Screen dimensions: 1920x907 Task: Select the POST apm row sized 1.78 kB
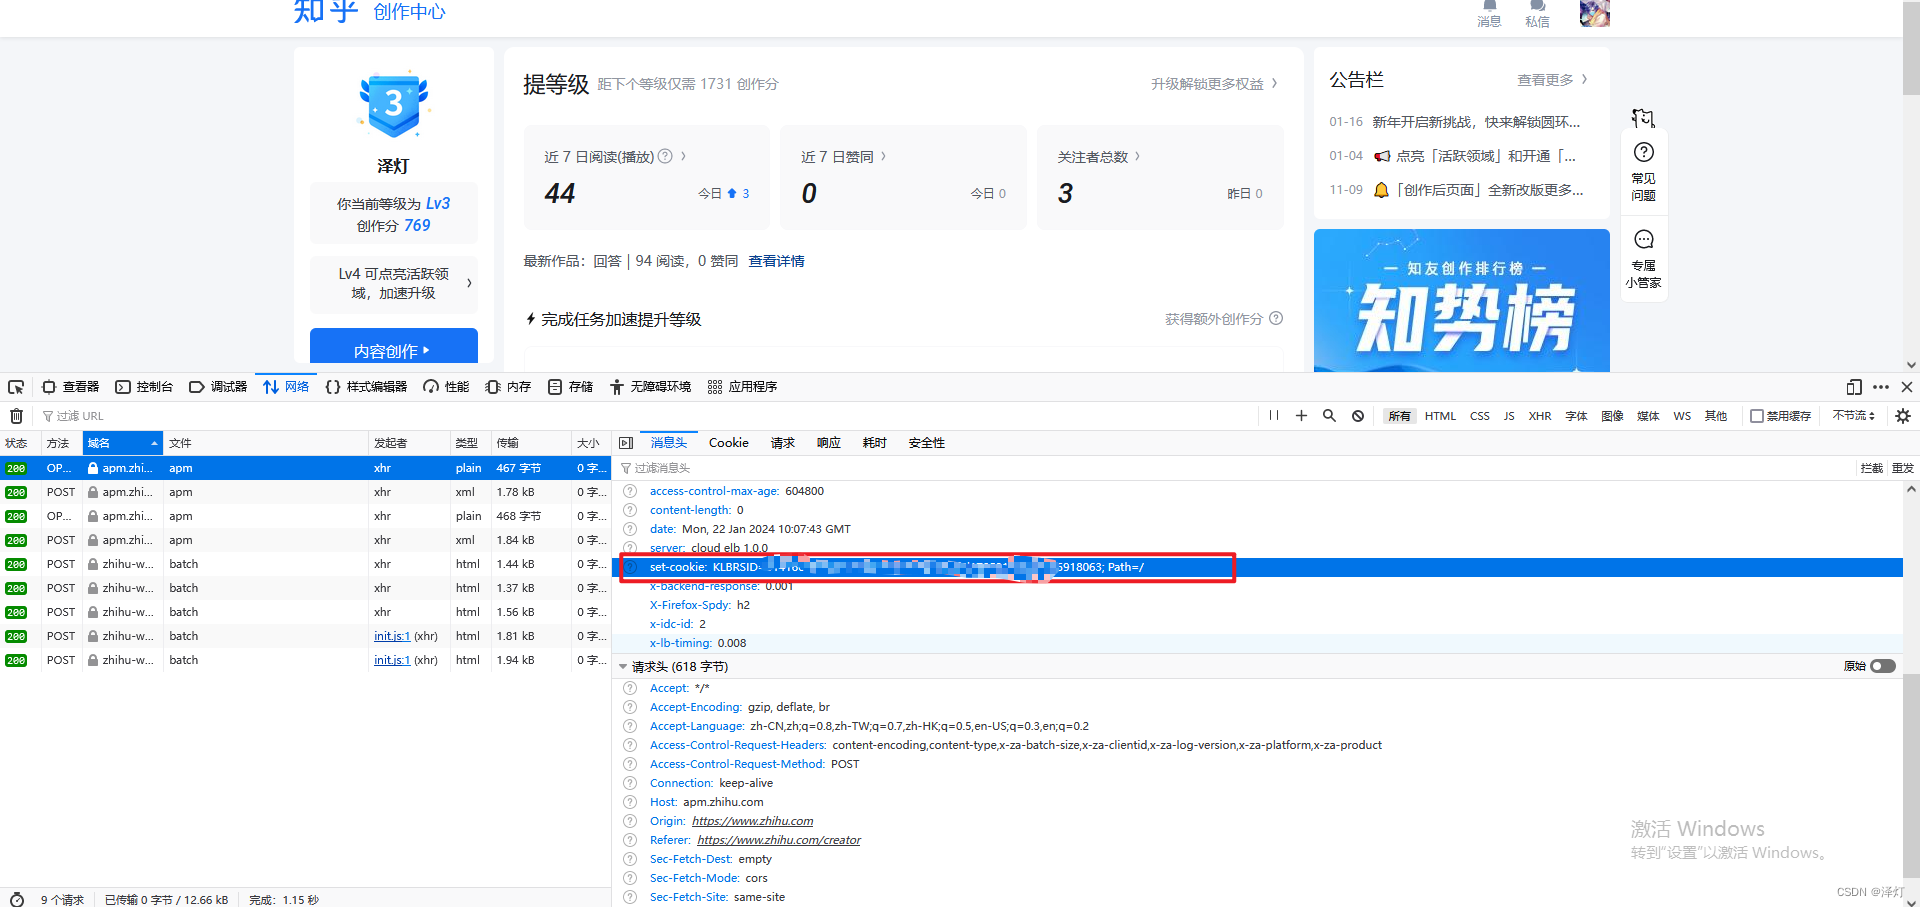(x=305, y=492)
